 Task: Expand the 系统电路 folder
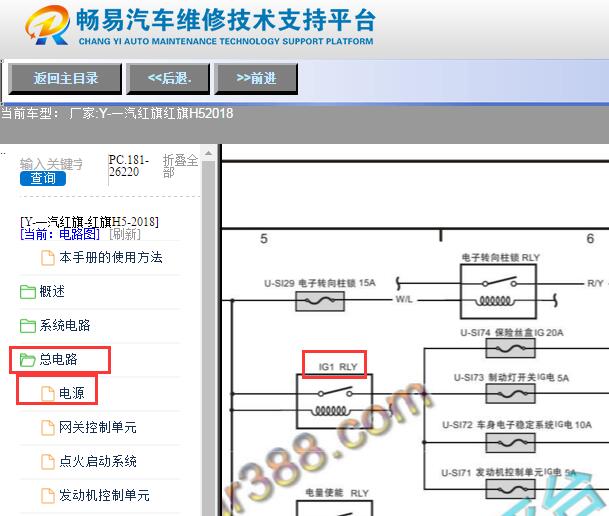click(x=65, y=325)
